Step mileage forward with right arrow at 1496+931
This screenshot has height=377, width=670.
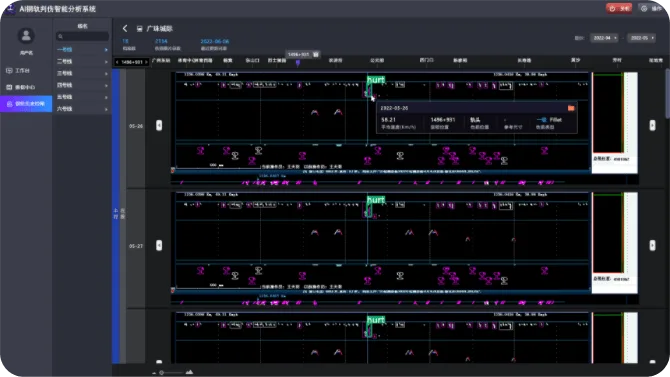point(146,62)
